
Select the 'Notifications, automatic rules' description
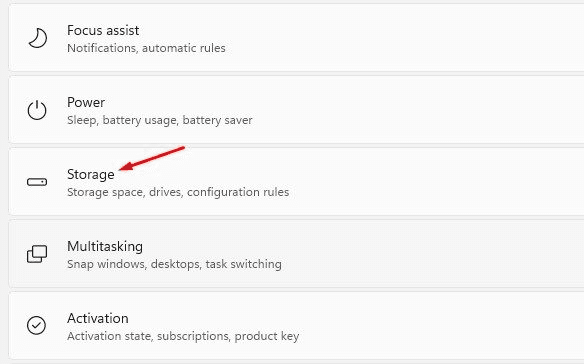pyautogui.click(x=146, y=48)
